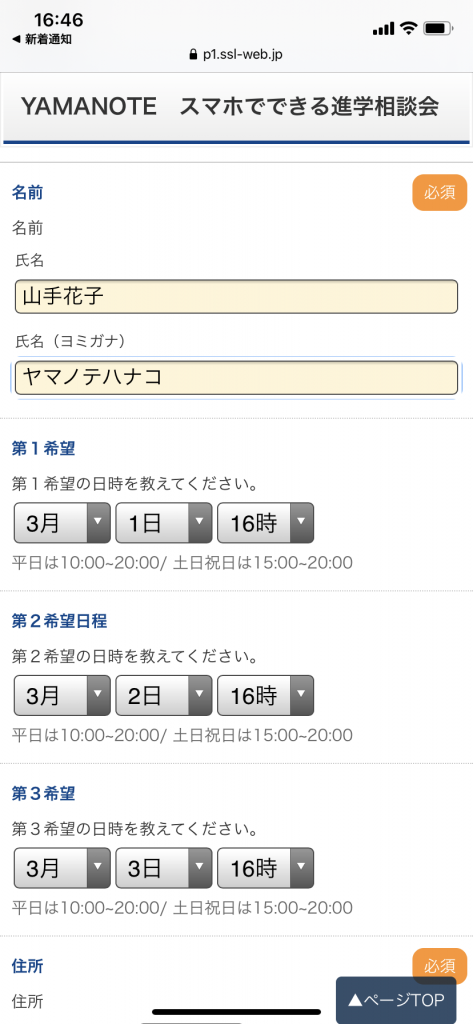Click the ヨミガナ field containing ヤマノテハナコ
This screenshot has height=1024, width=473.
(x=236, y=377)
